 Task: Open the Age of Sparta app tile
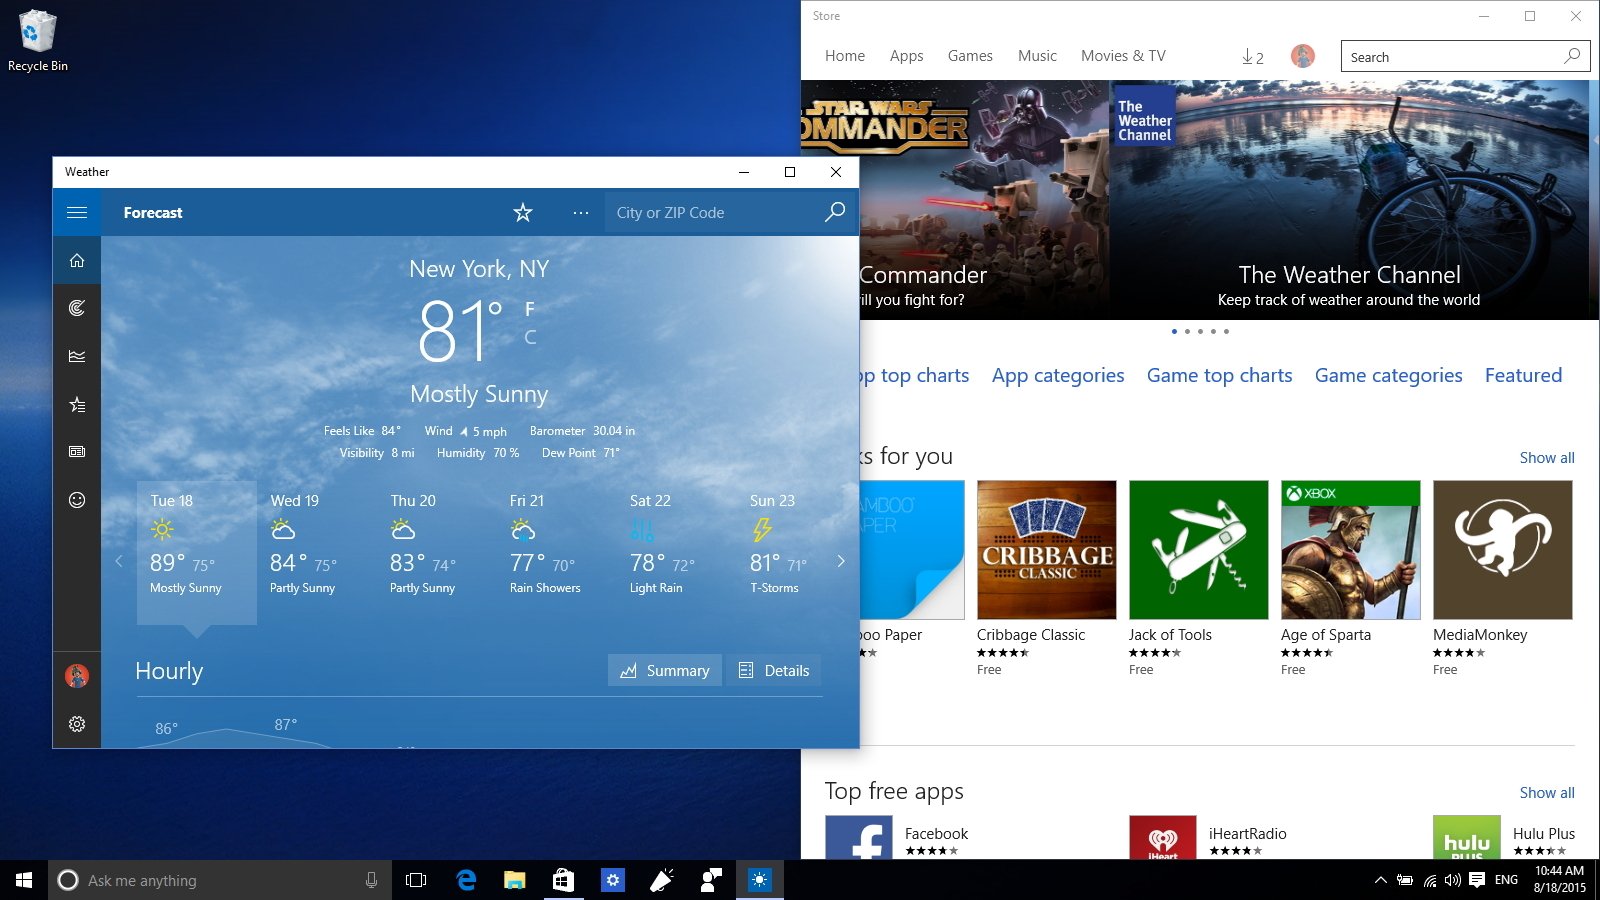(1351, 579)
